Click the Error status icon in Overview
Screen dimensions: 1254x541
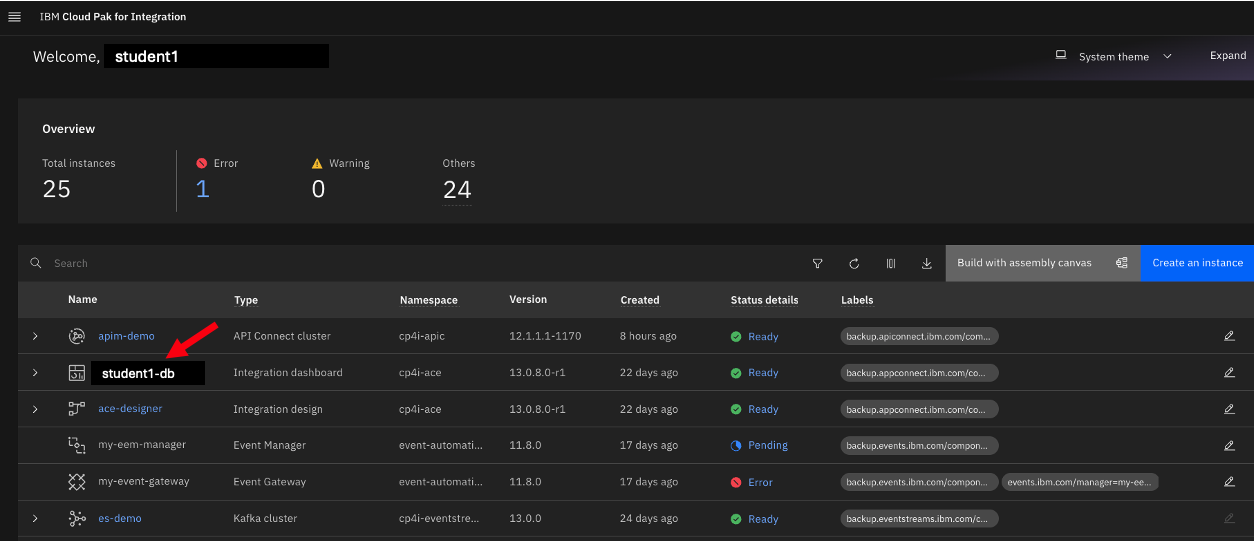pos(201,163)
